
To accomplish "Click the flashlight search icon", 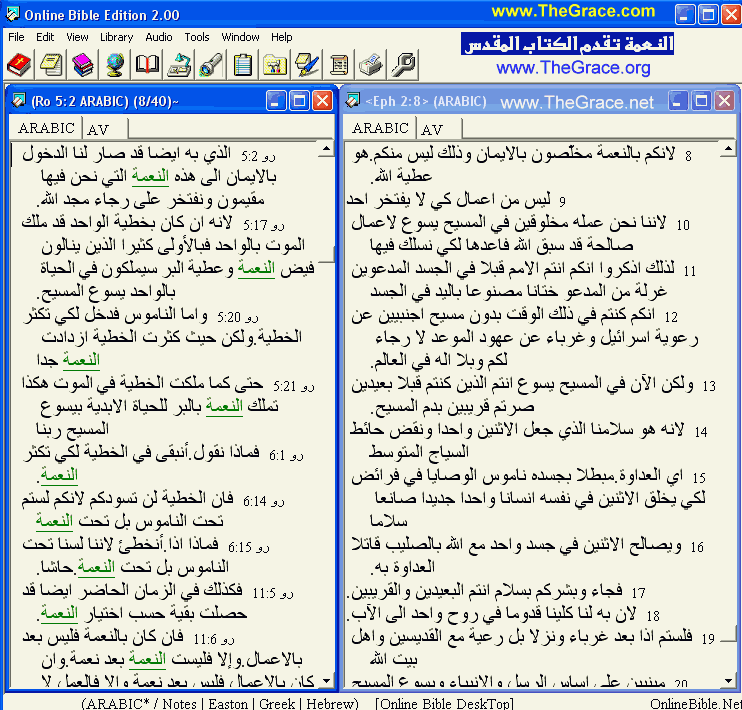I will point(211,65).
